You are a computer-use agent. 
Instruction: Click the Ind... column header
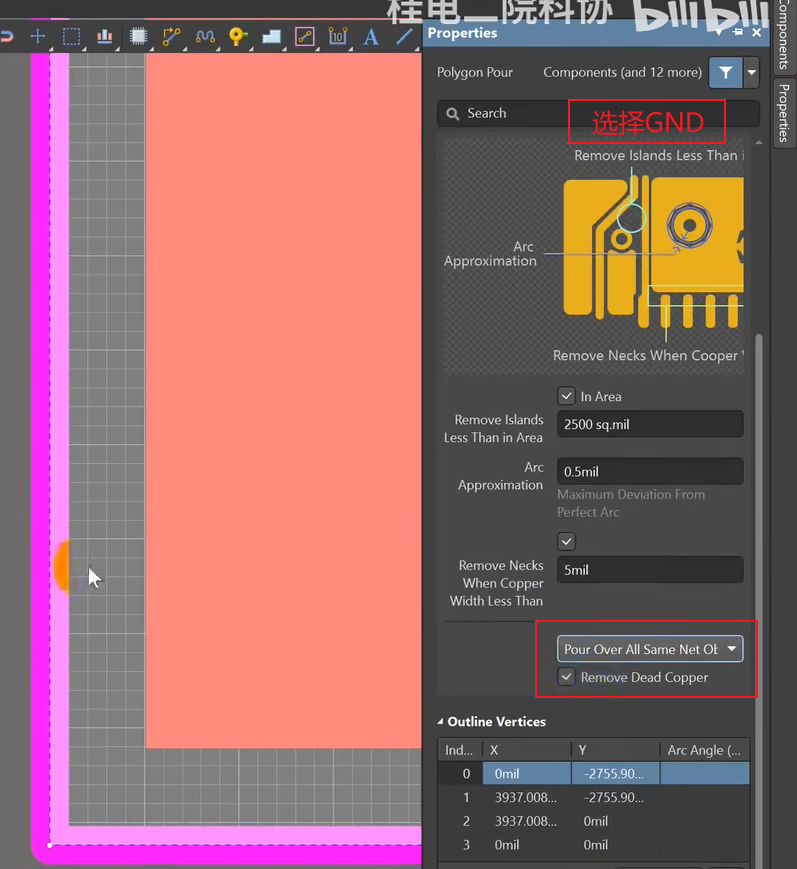coord(459,750)
